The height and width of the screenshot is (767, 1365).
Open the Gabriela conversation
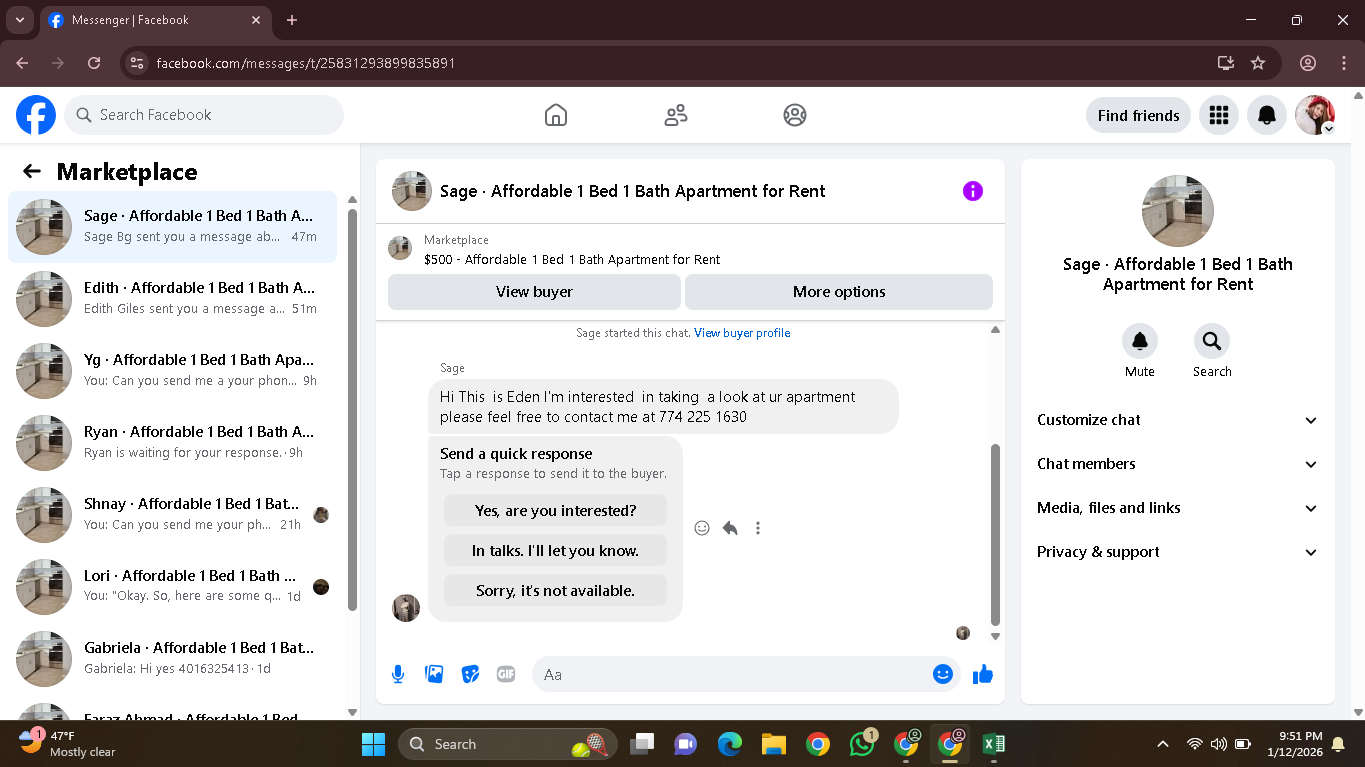coord(172,659)
